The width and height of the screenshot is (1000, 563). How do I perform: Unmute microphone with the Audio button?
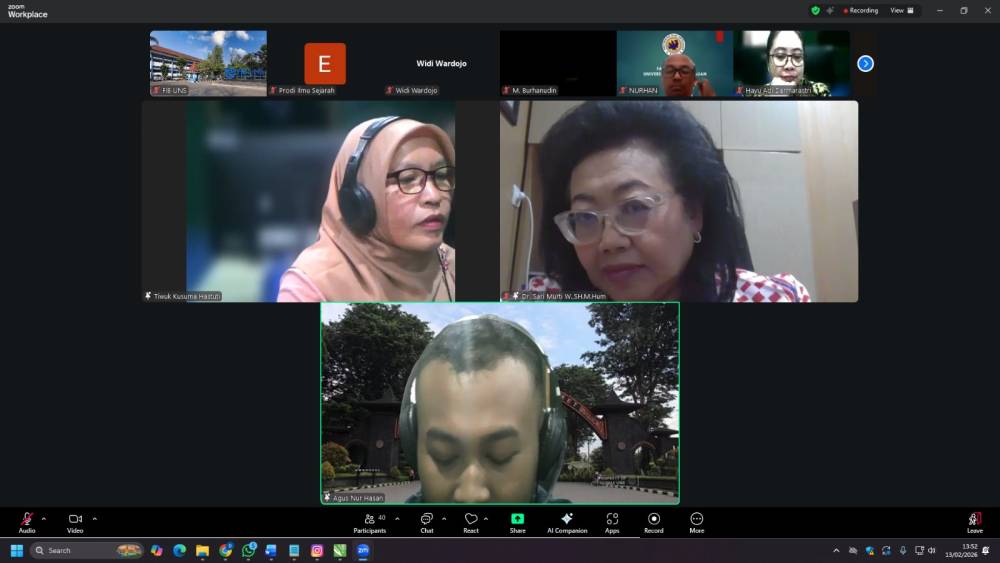click(27, 519)
